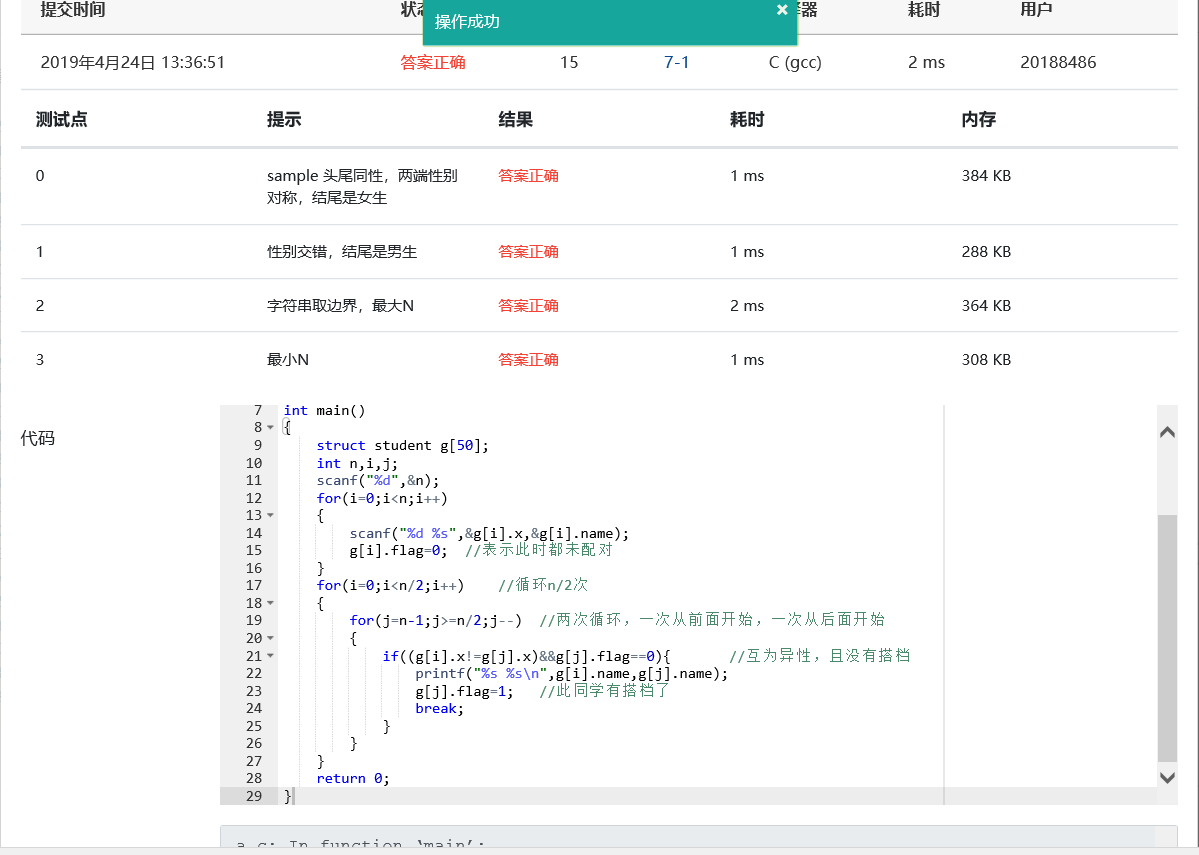The height and width of the screenshot is (855, 1199).
Task: Click 答案正确 result for test point 0
Action: click(528, 175)
